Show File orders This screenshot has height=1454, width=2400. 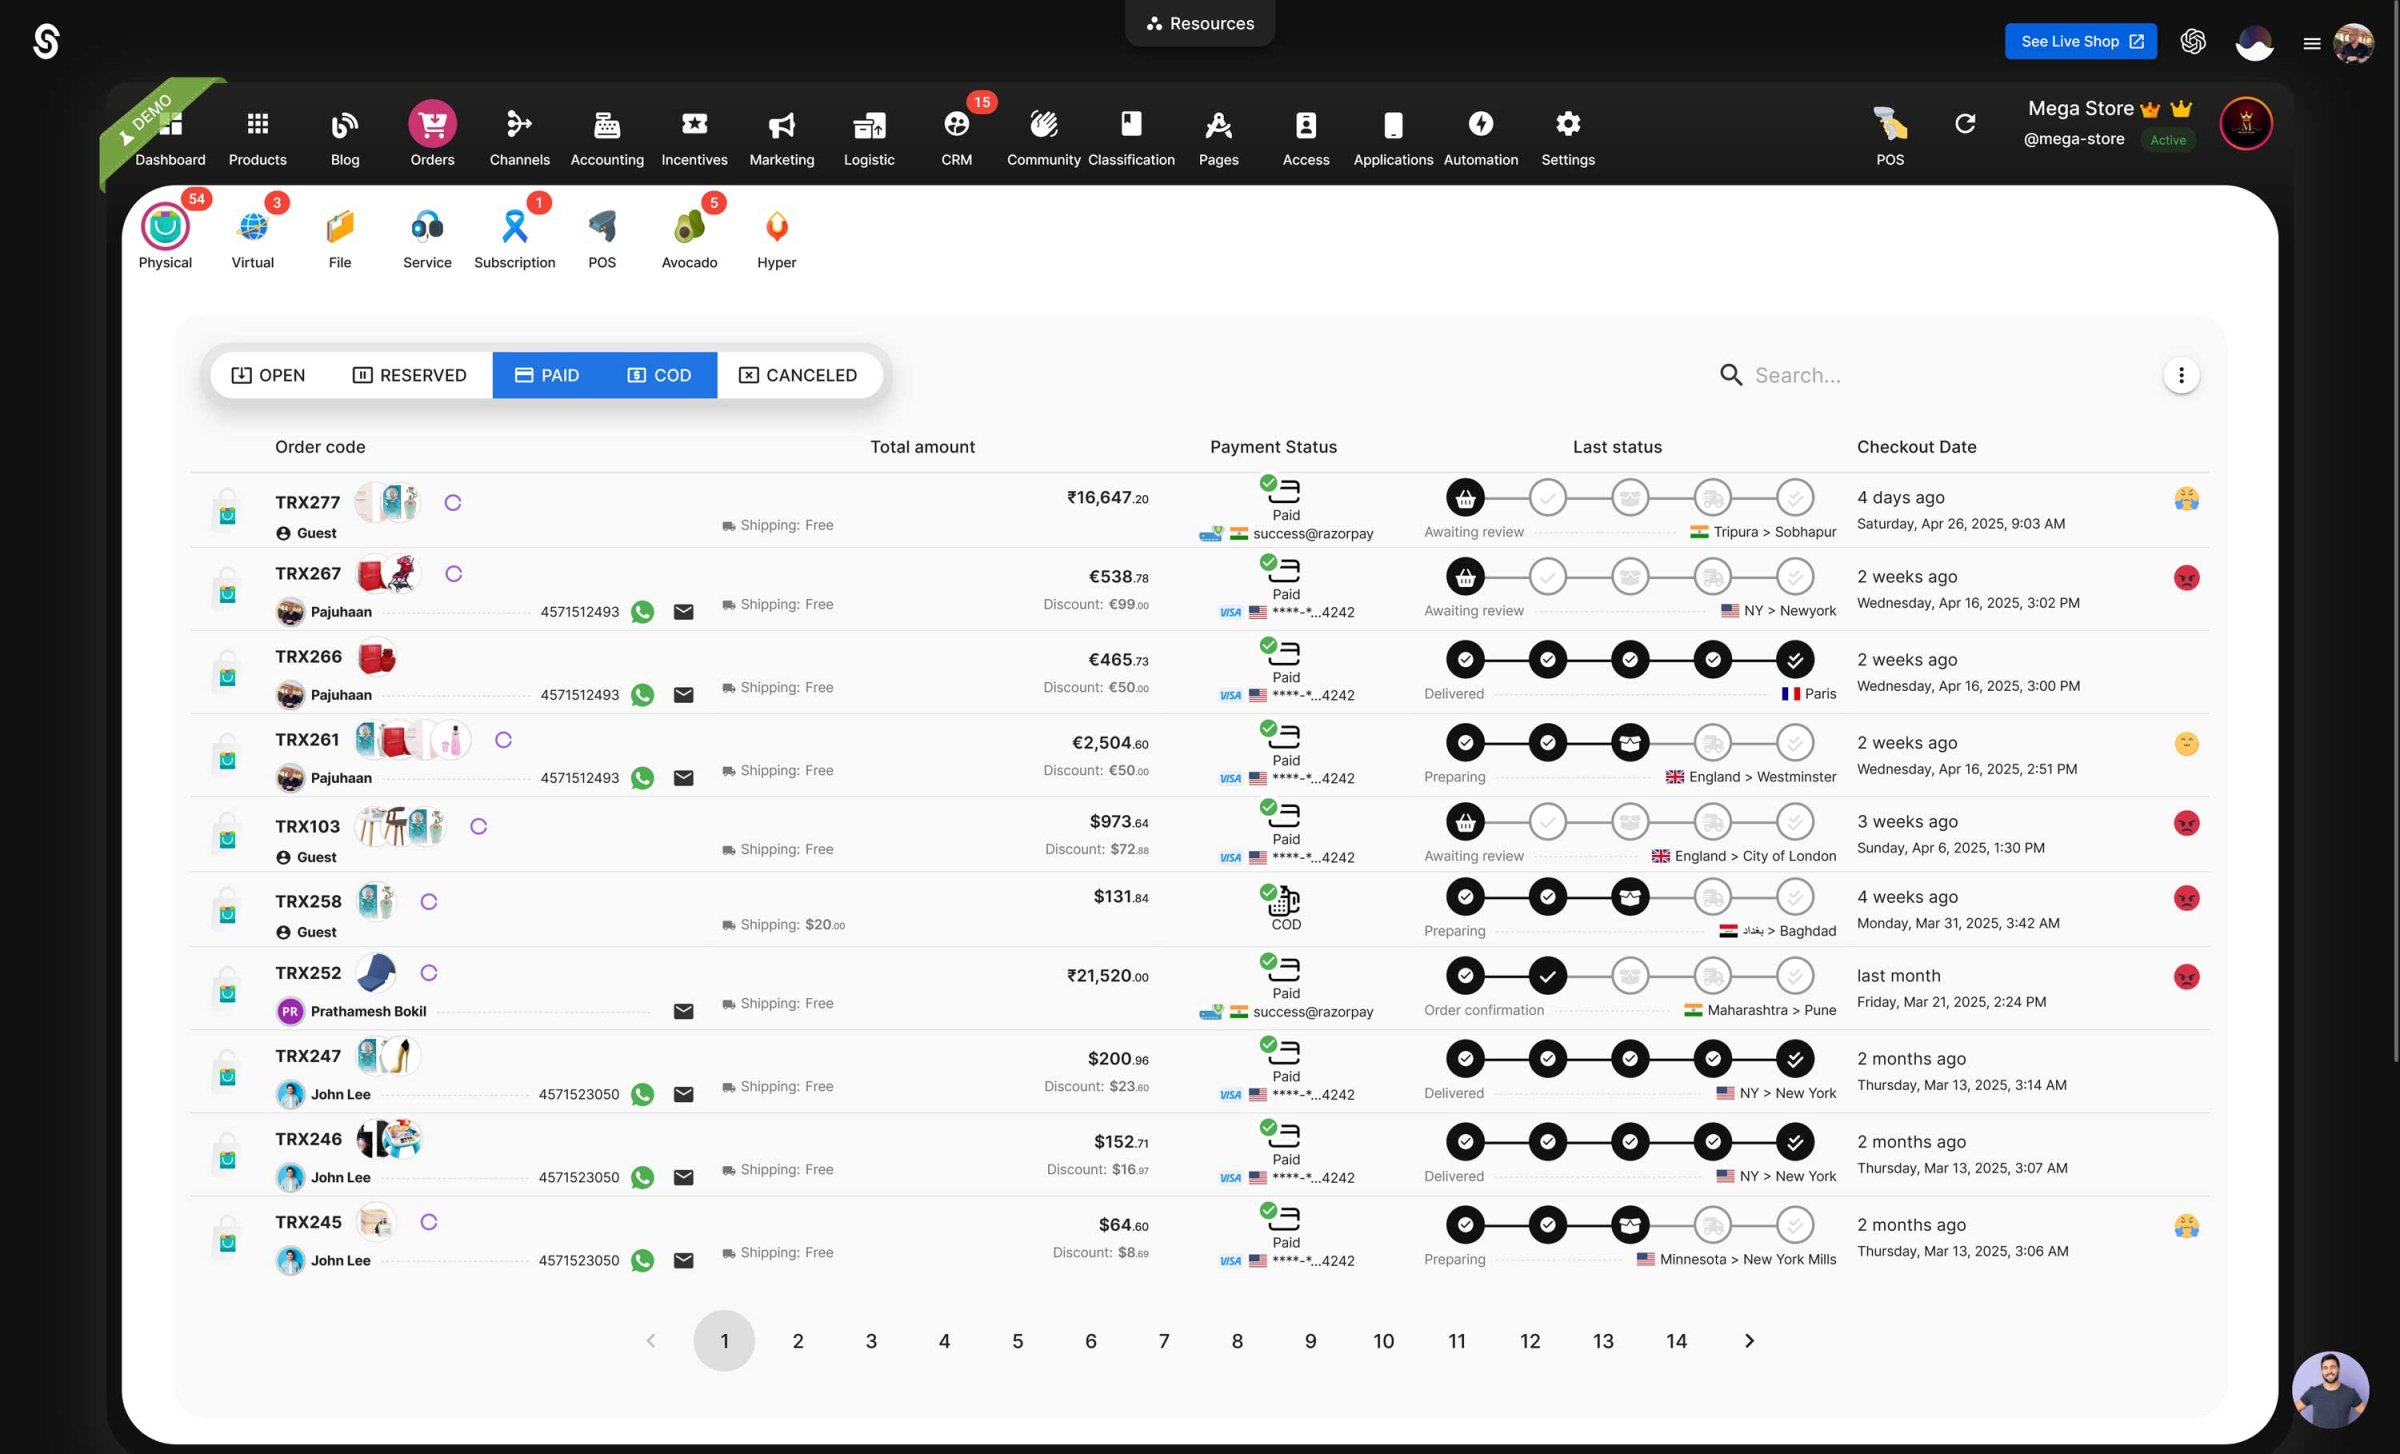click(339, 237)
